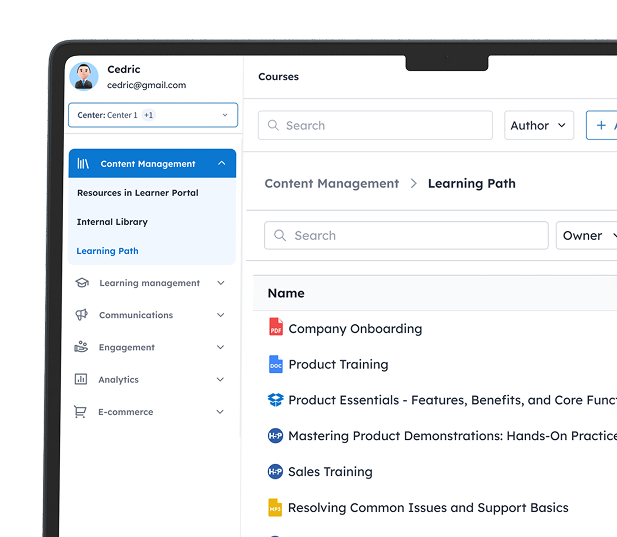Viewport: 617px width, 537px height.
Task: Click the Courses search field
Action: [x=375, y=125]
